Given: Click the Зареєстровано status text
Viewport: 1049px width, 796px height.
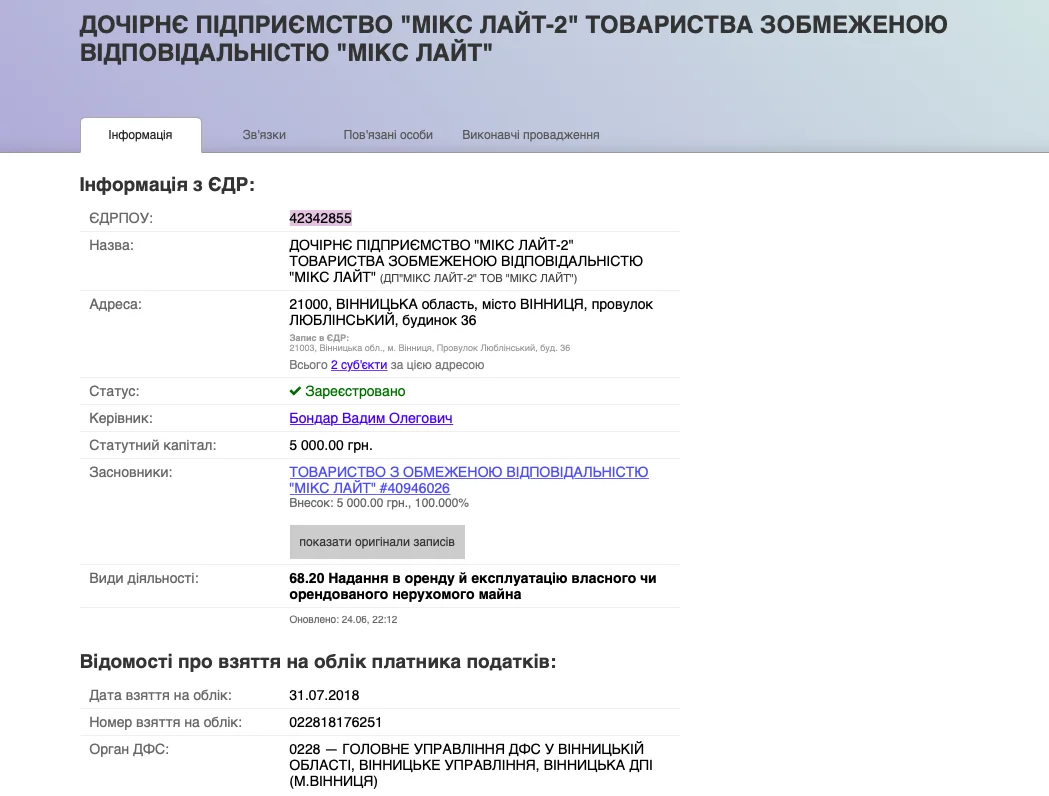Looking at the screenshot, I should click(355, 391).
